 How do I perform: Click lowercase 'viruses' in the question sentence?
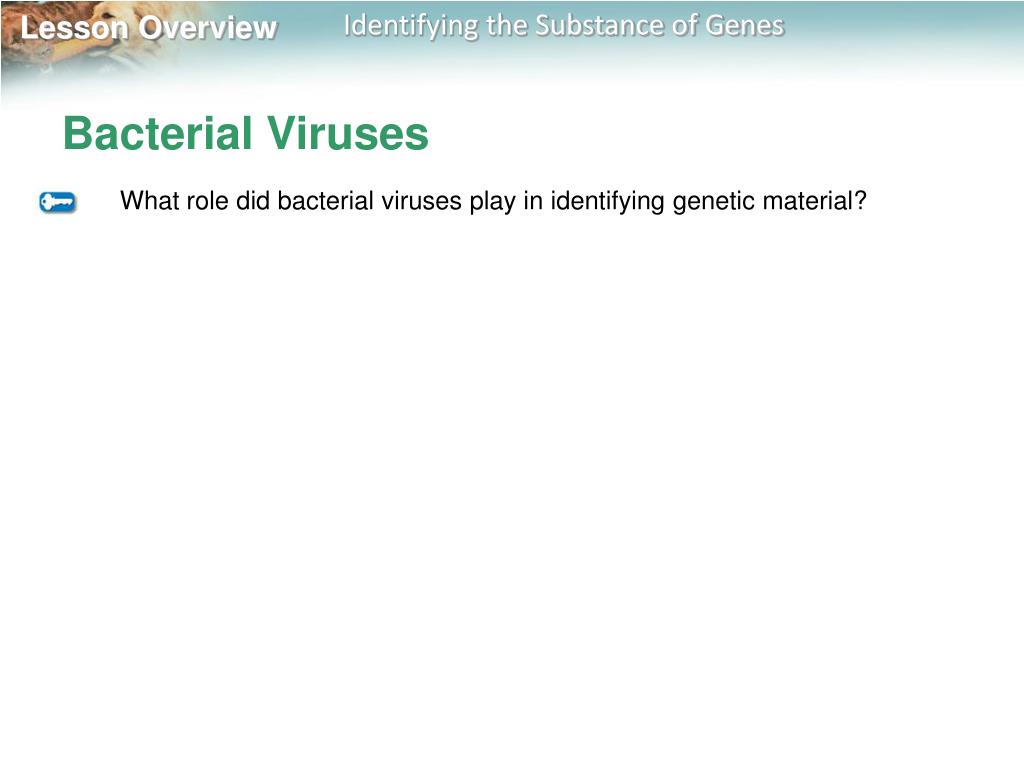(421, 200)
